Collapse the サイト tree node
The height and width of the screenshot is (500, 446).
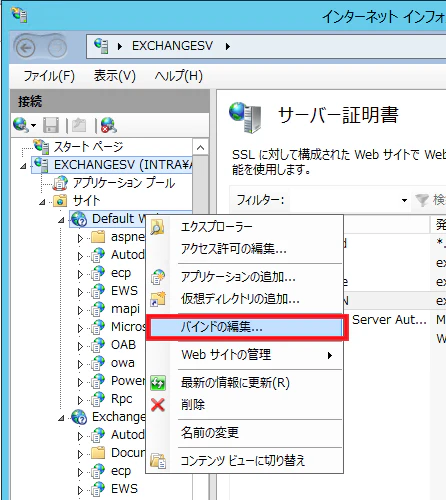click(x=42, y=202)
